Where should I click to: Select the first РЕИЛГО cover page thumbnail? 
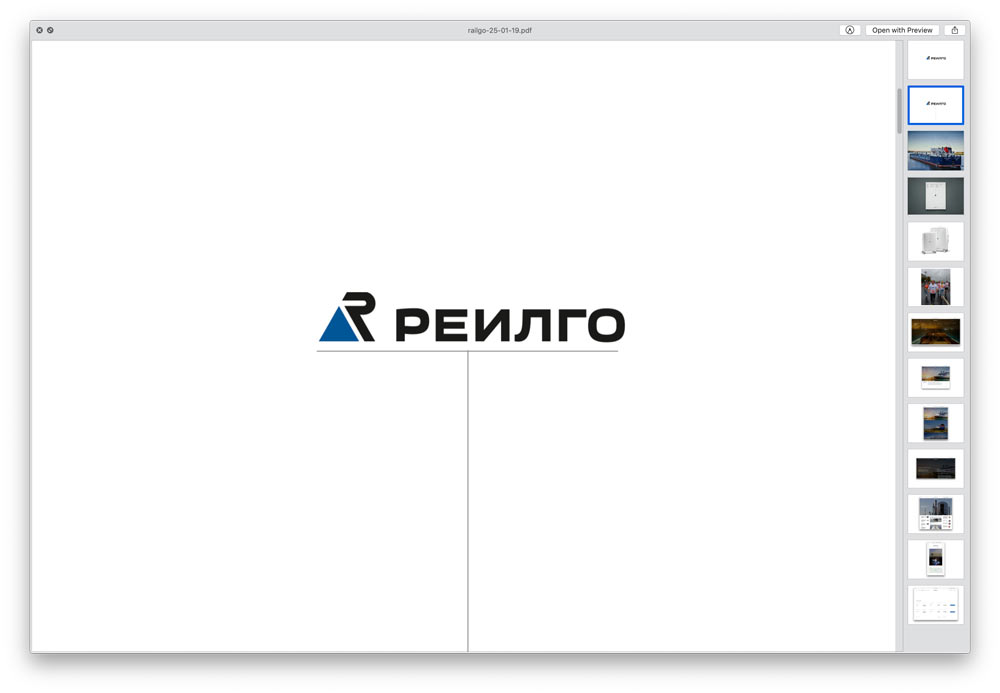(x=935, y=59)
